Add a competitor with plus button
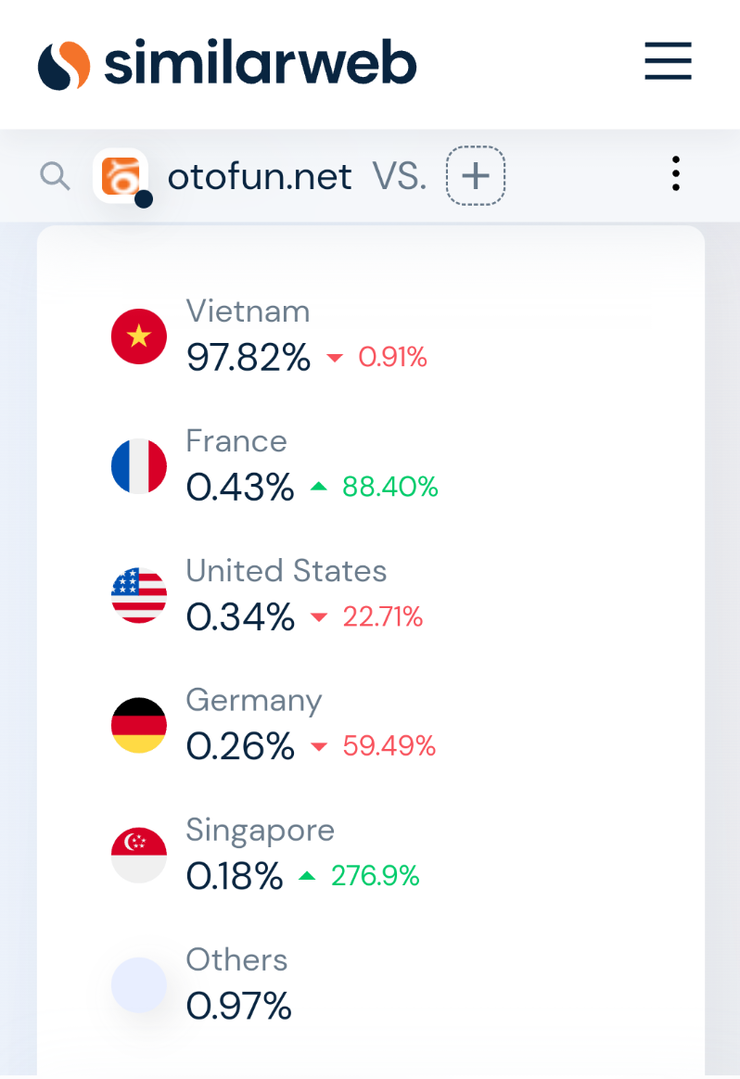 coord(475,176)
